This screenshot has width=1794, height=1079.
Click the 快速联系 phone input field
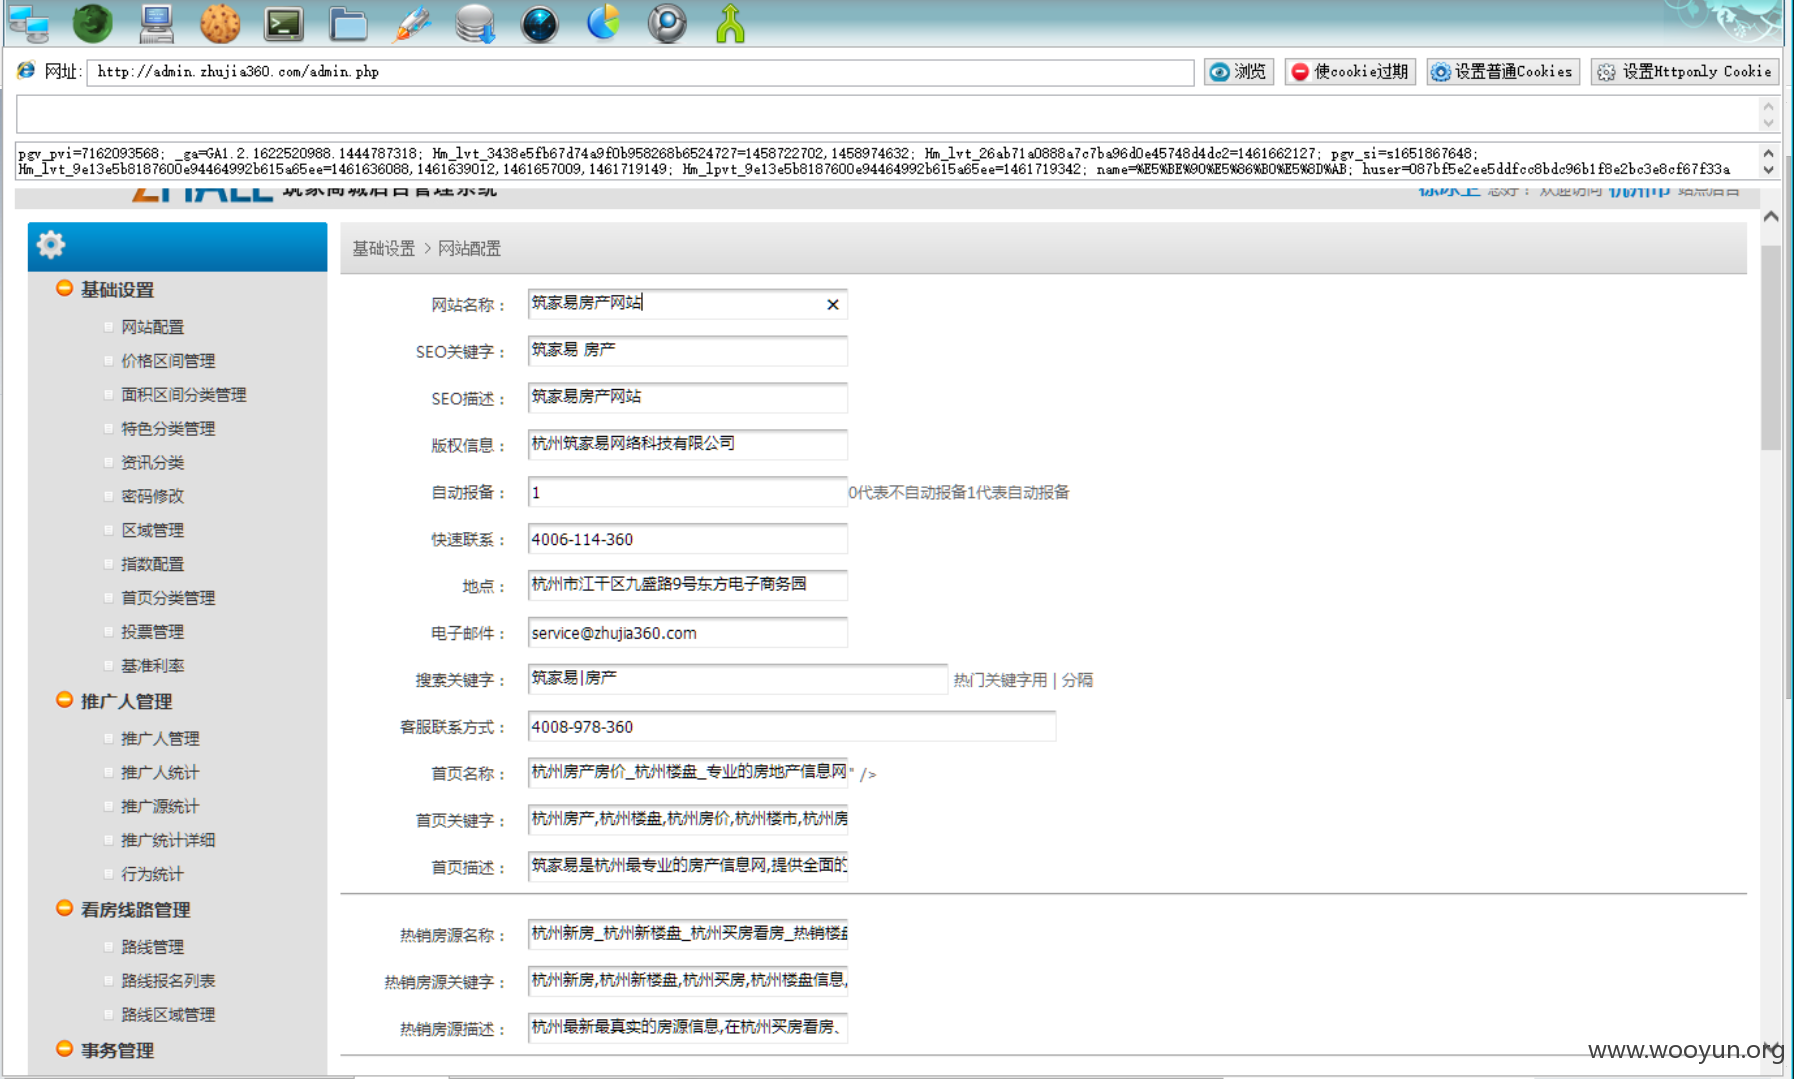pyautogui.click(x=688, y=539)
